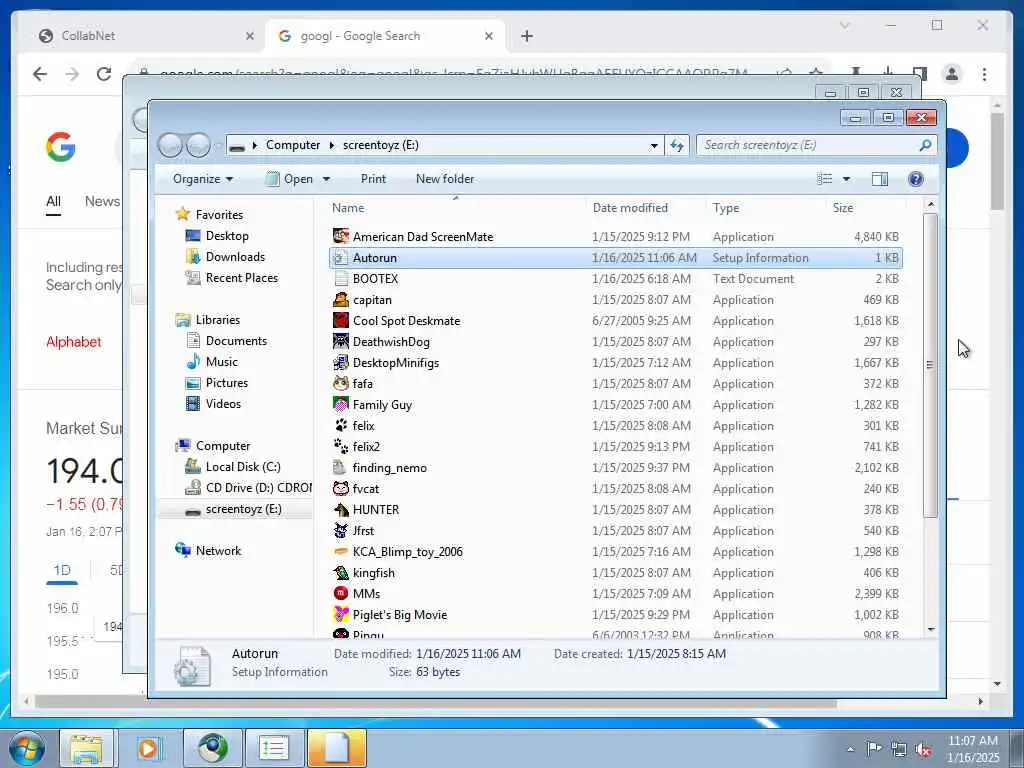1024x768 pixels.
Task: Open Chrome tab search chevron
Action: (845, 25)
